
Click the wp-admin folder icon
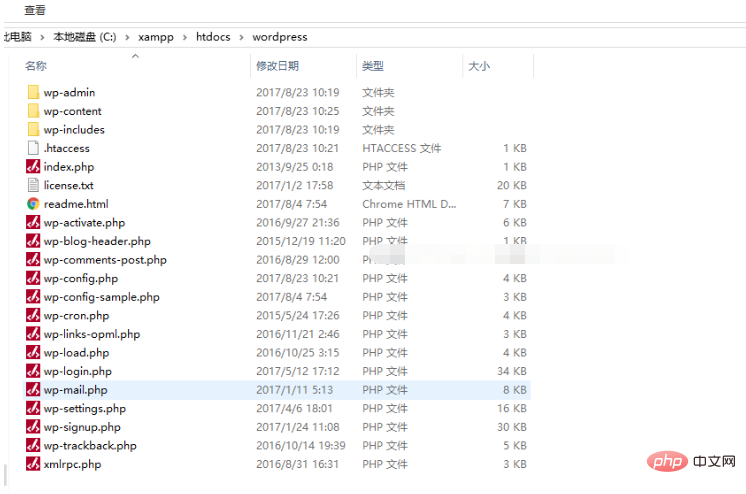[33, 93]
